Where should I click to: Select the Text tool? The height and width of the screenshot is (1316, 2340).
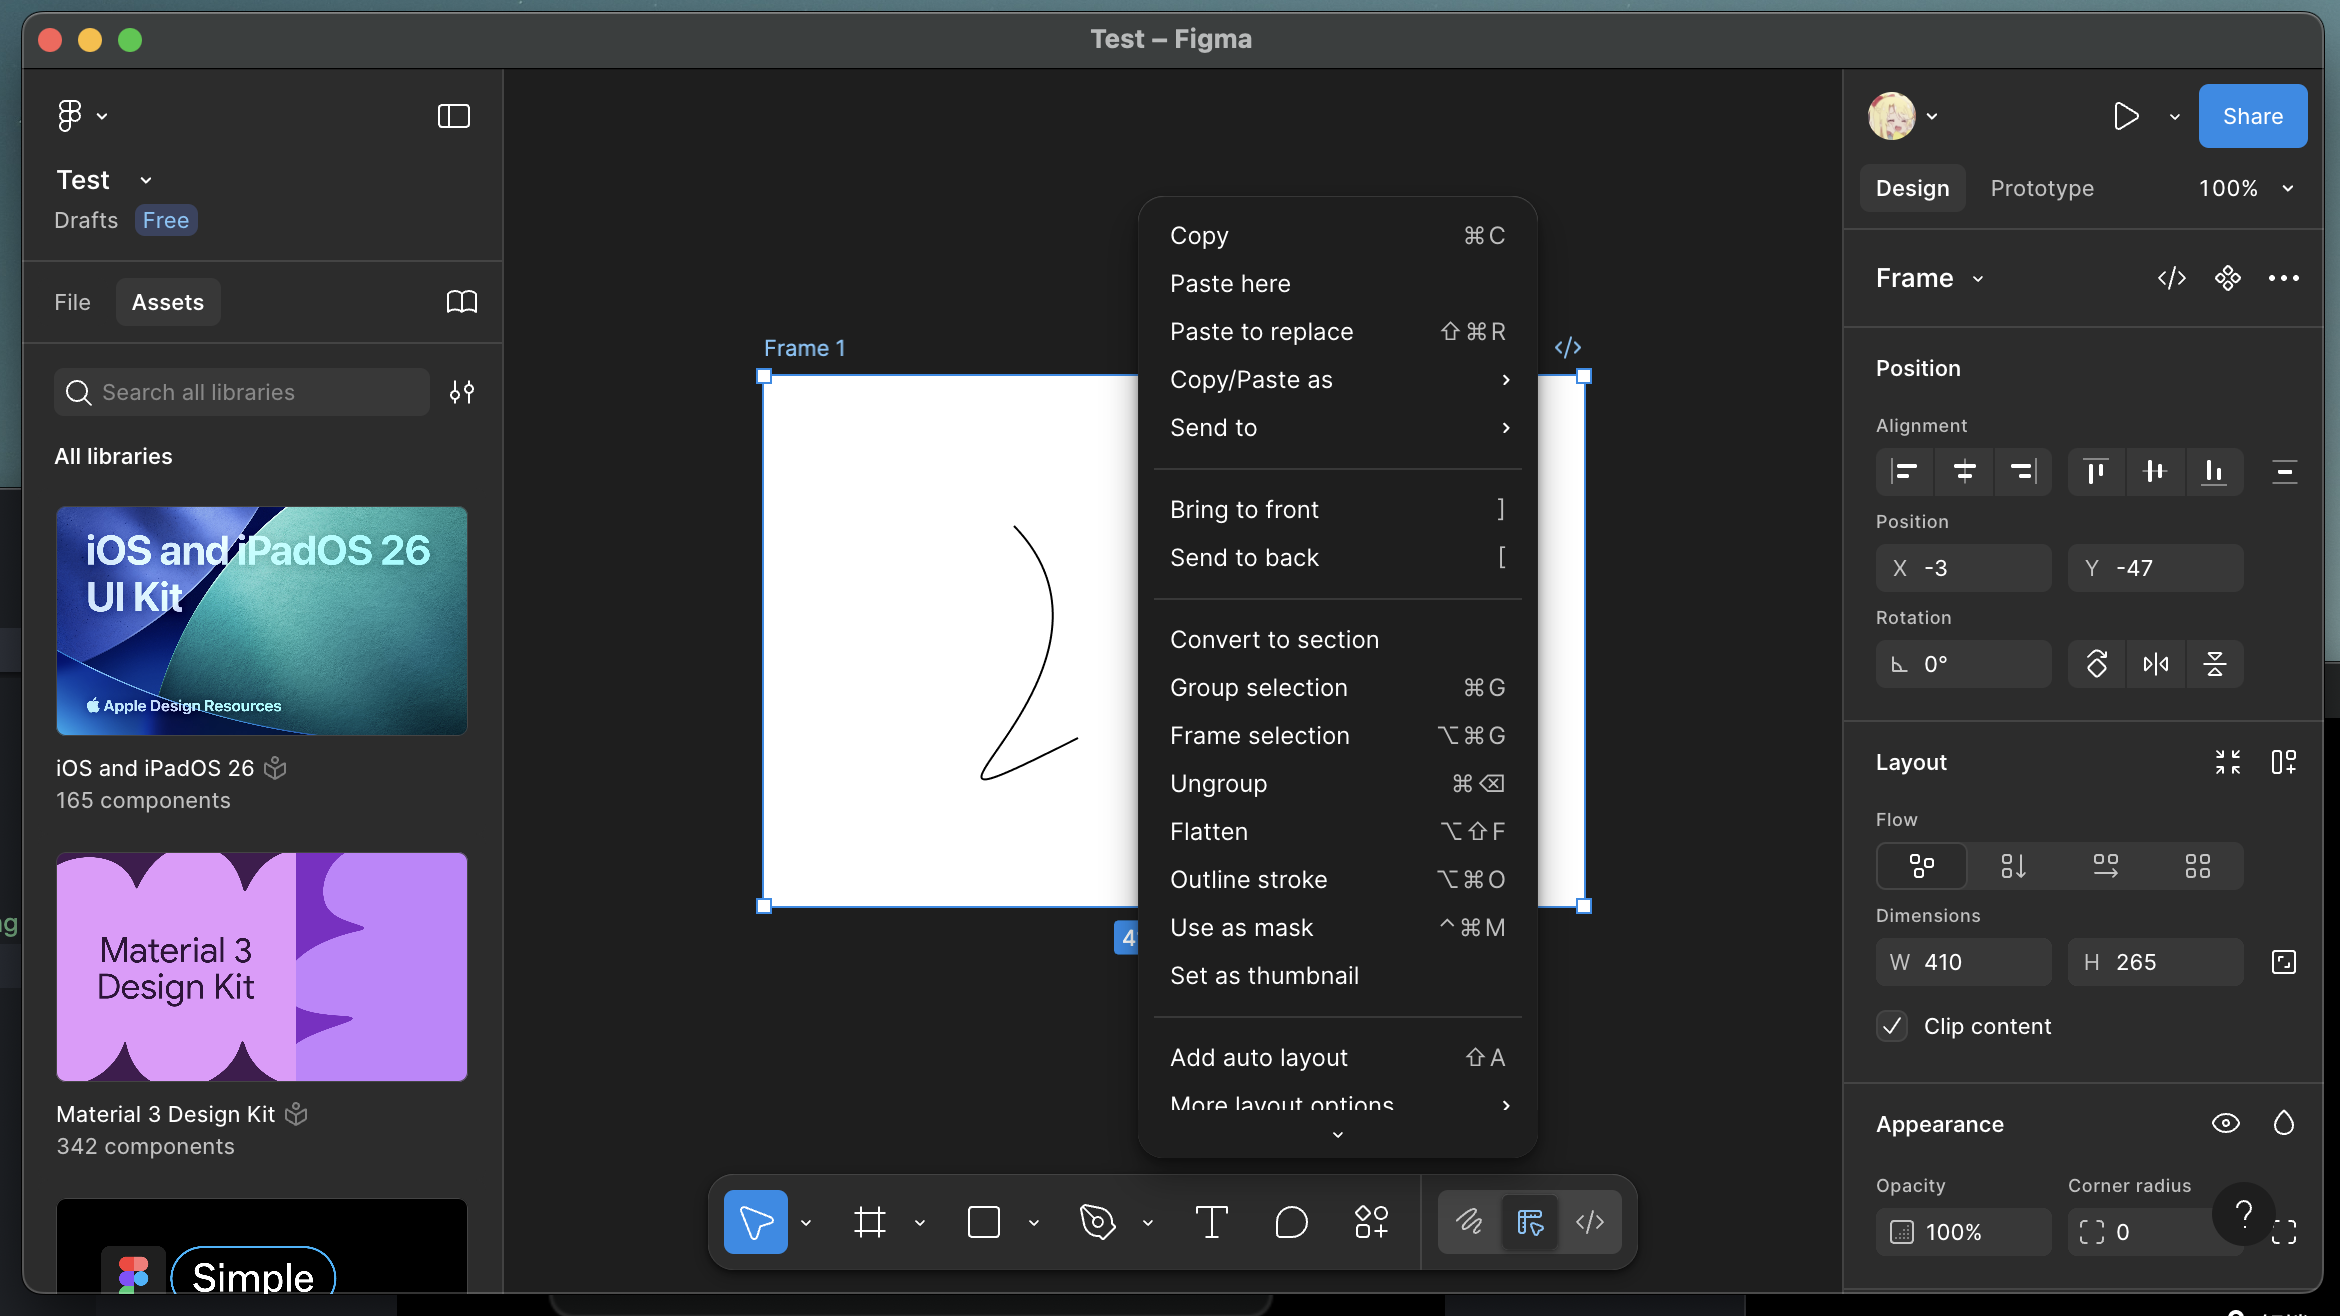click(x=1211, y=1222)
